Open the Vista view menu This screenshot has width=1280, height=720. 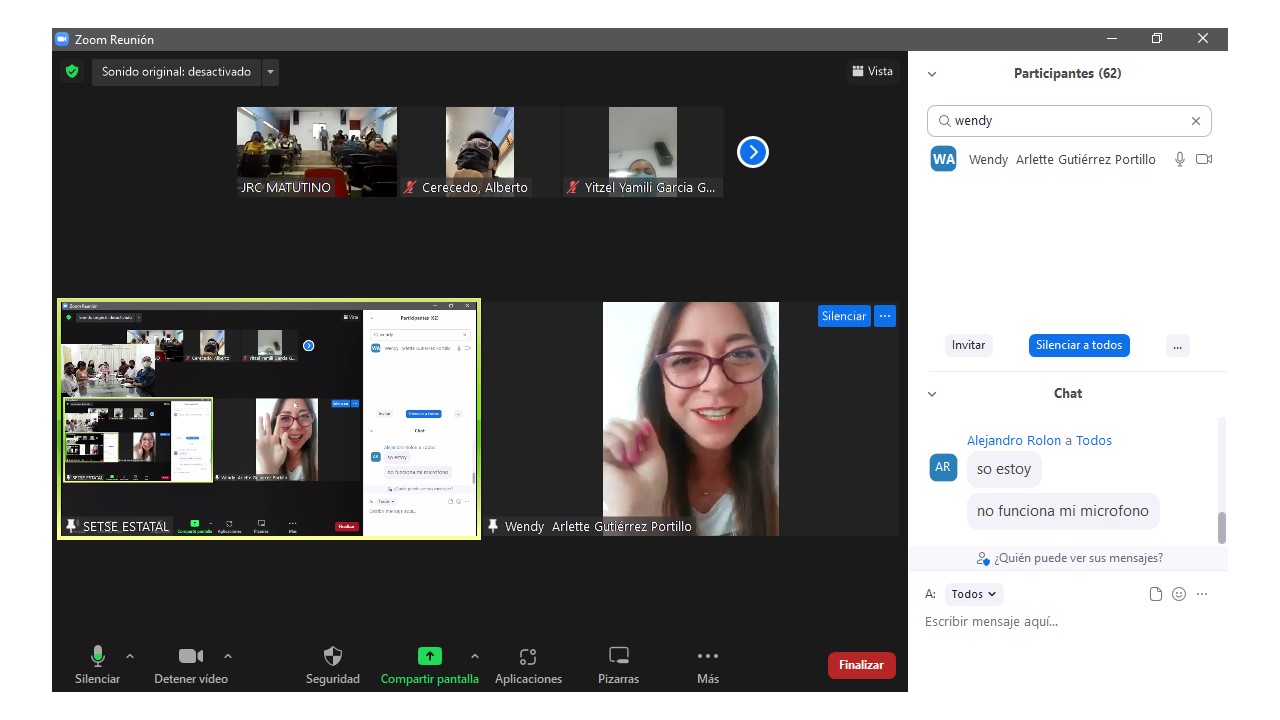point(872,71)
